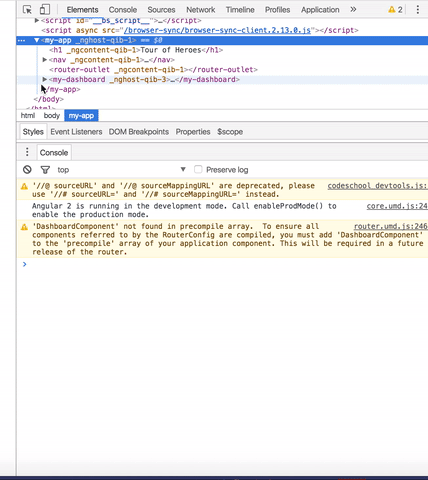Screen dimensions: 428x480
Task: Switch to the Console tab in top bar
Action: [x=123, y=10]
